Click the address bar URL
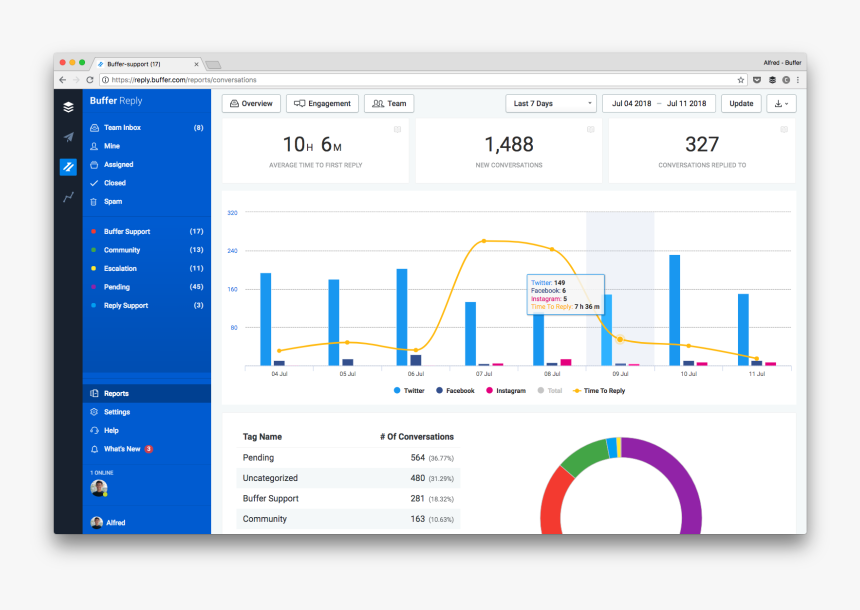The height and width of the screenshot is (610, 860). click(184, 80)
